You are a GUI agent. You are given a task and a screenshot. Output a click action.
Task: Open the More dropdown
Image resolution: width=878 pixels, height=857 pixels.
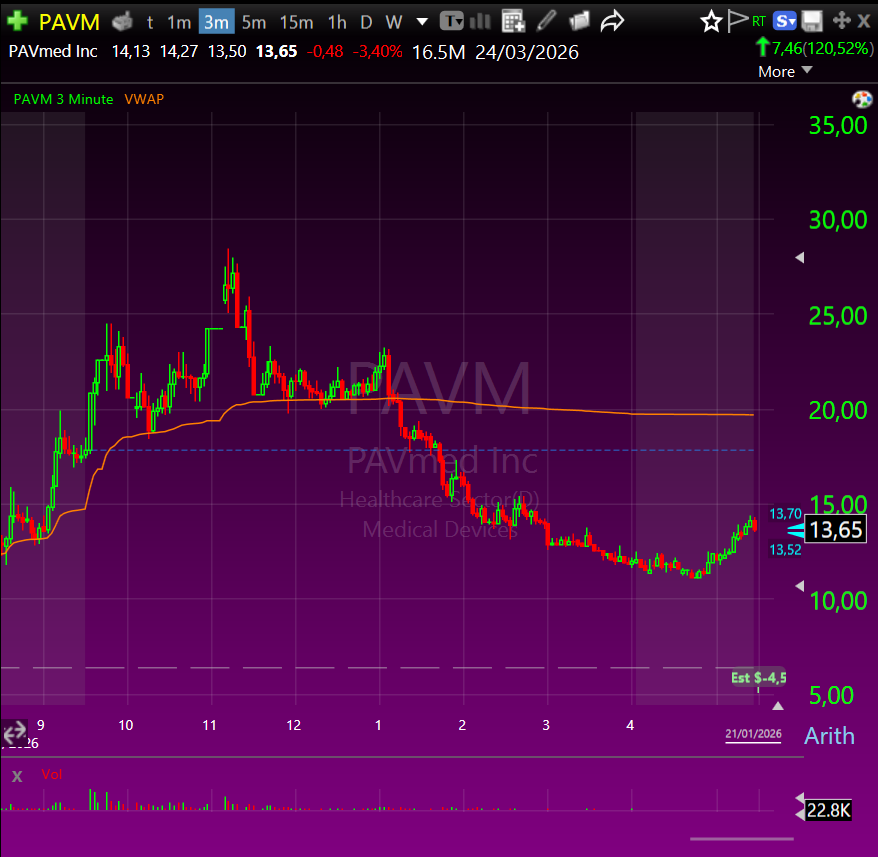tap(775, 72)
